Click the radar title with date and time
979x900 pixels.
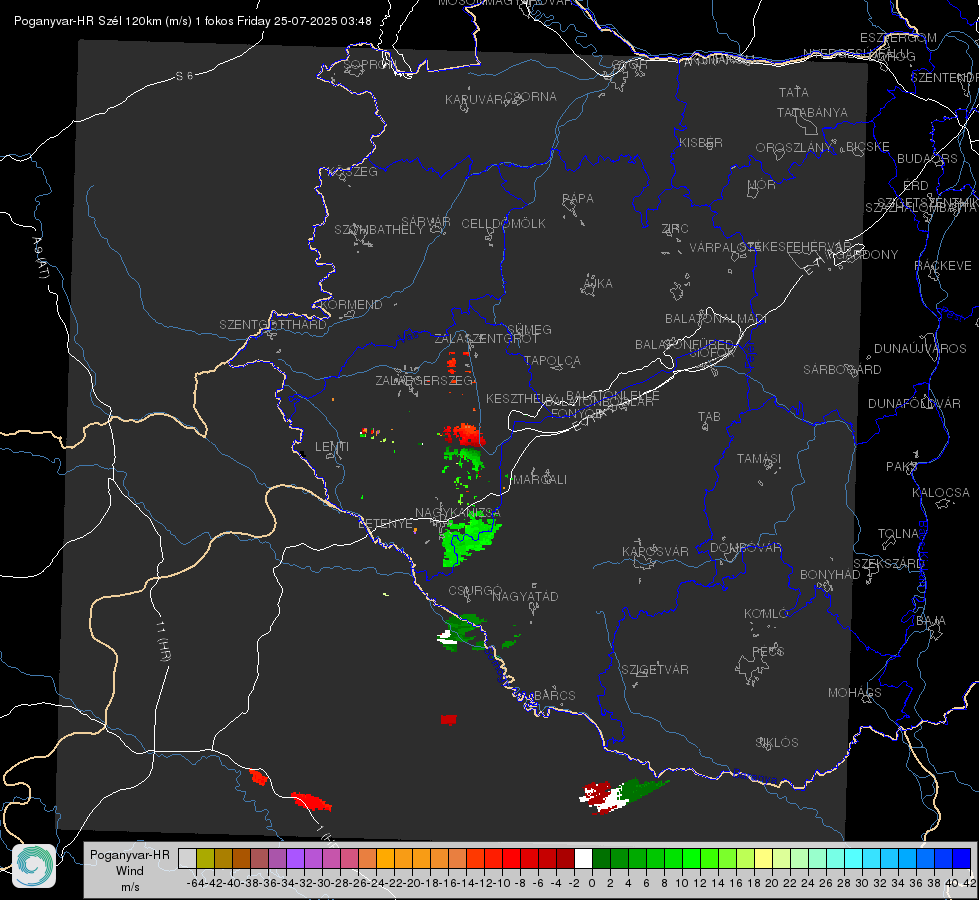tap(192, 21)
